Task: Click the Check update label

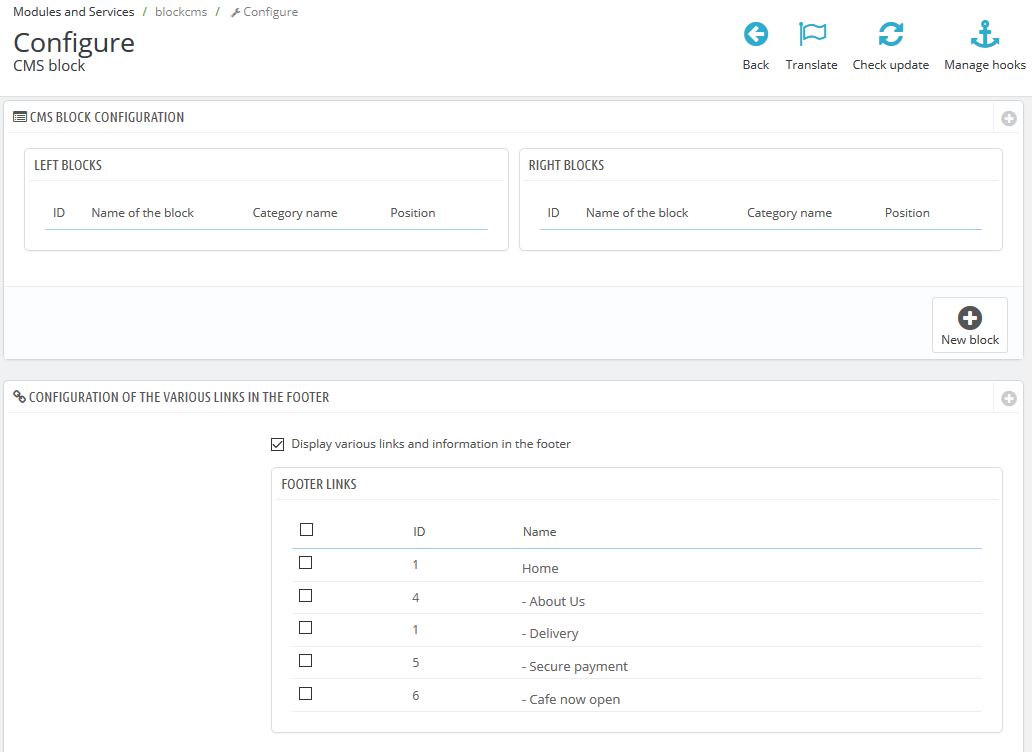Action: coord(890,64)
